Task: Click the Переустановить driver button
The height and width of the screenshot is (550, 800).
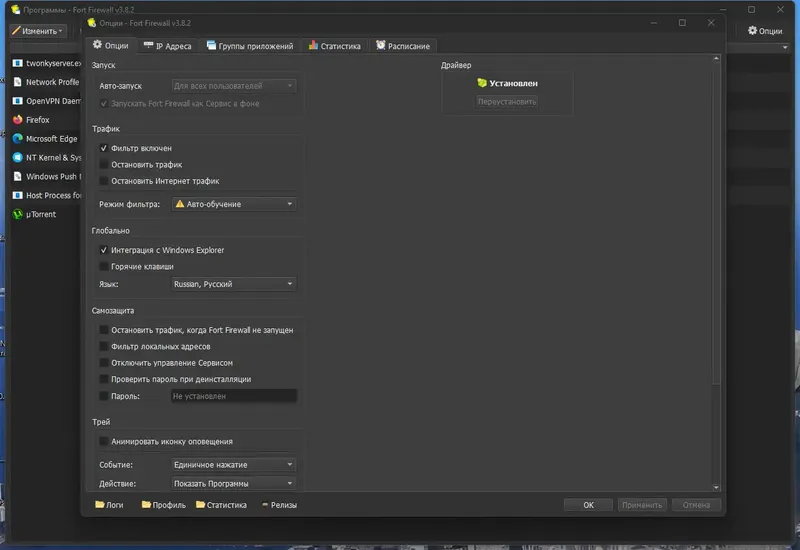Action: click(x=507, y=102)
